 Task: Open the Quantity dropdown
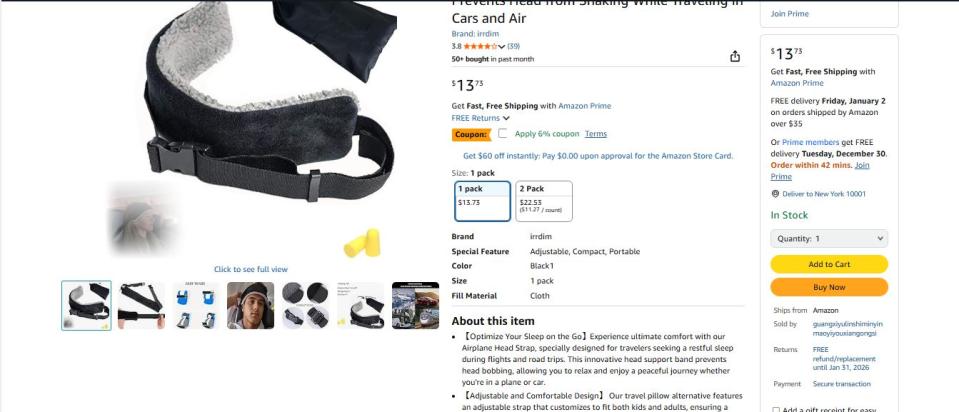pos(829,238)
